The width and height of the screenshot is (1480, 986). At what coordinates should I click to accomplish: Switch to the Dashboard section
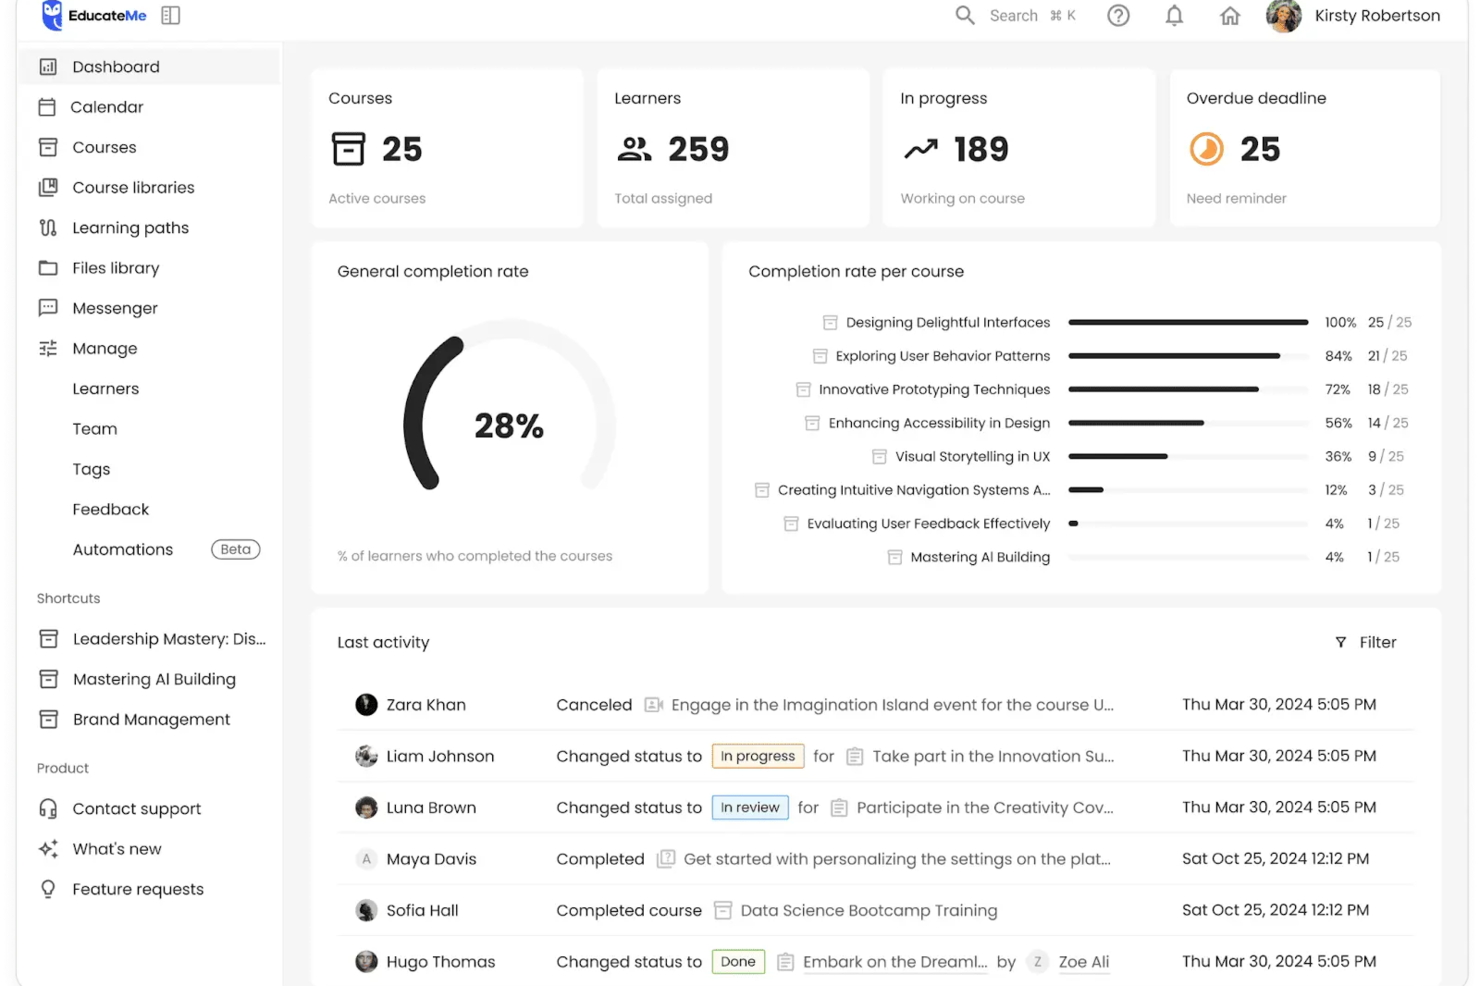click(115, 66)
